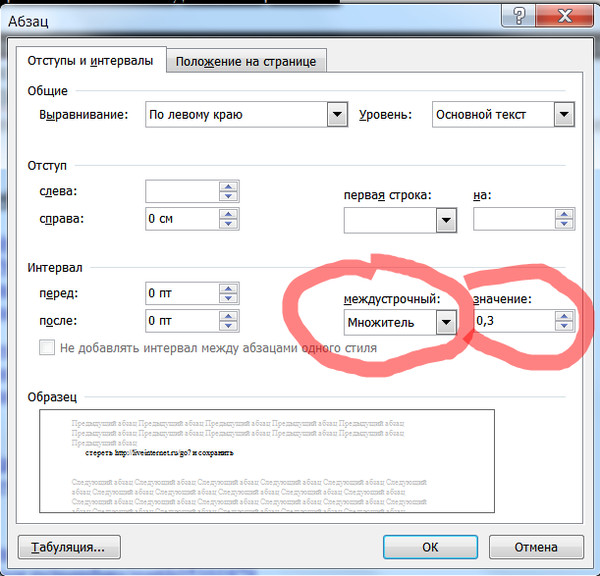Confirm with the ОК button
The height and width of the screenshot is (576, 600).
430,547
